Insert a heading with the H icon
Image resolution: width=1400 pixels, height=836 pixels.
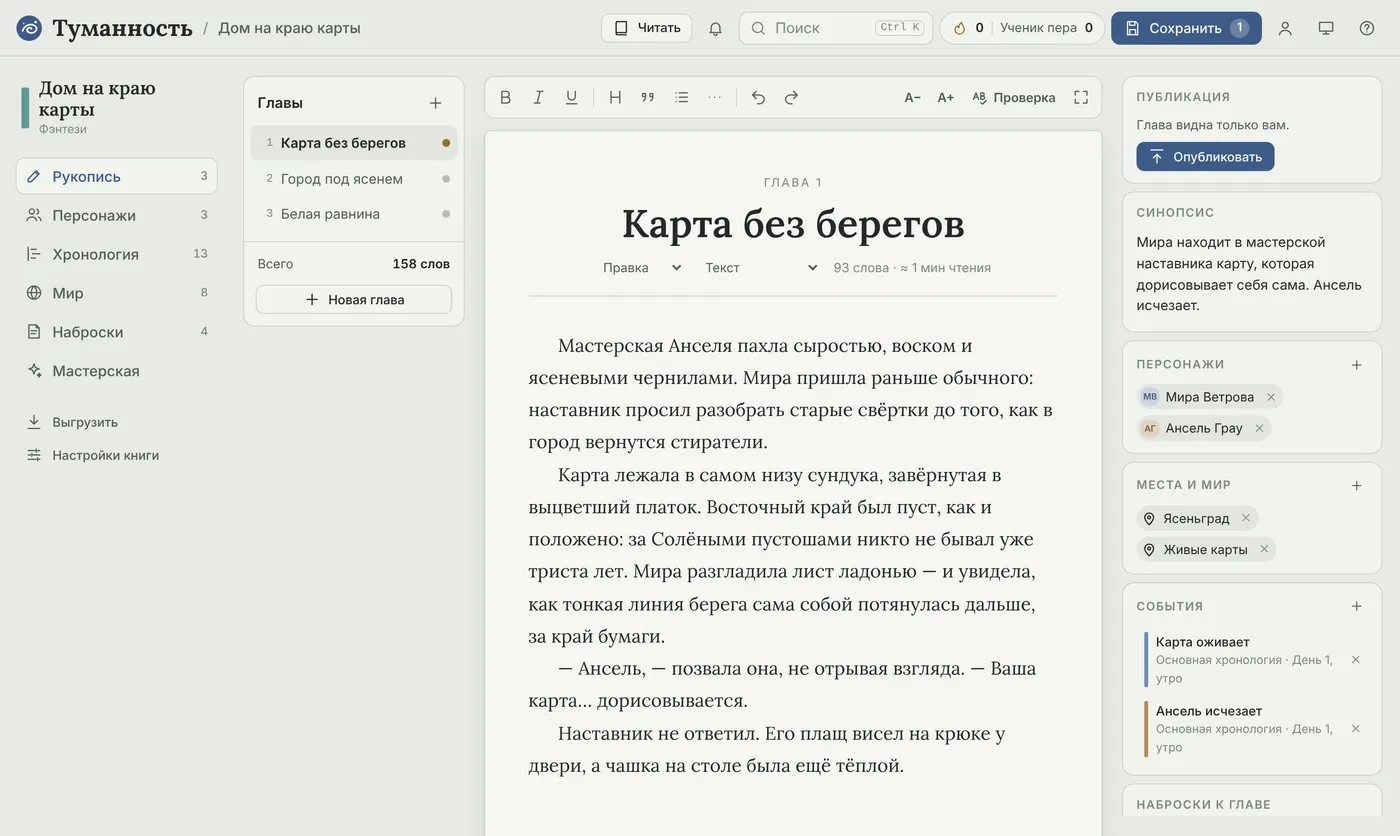coord(615,97)
